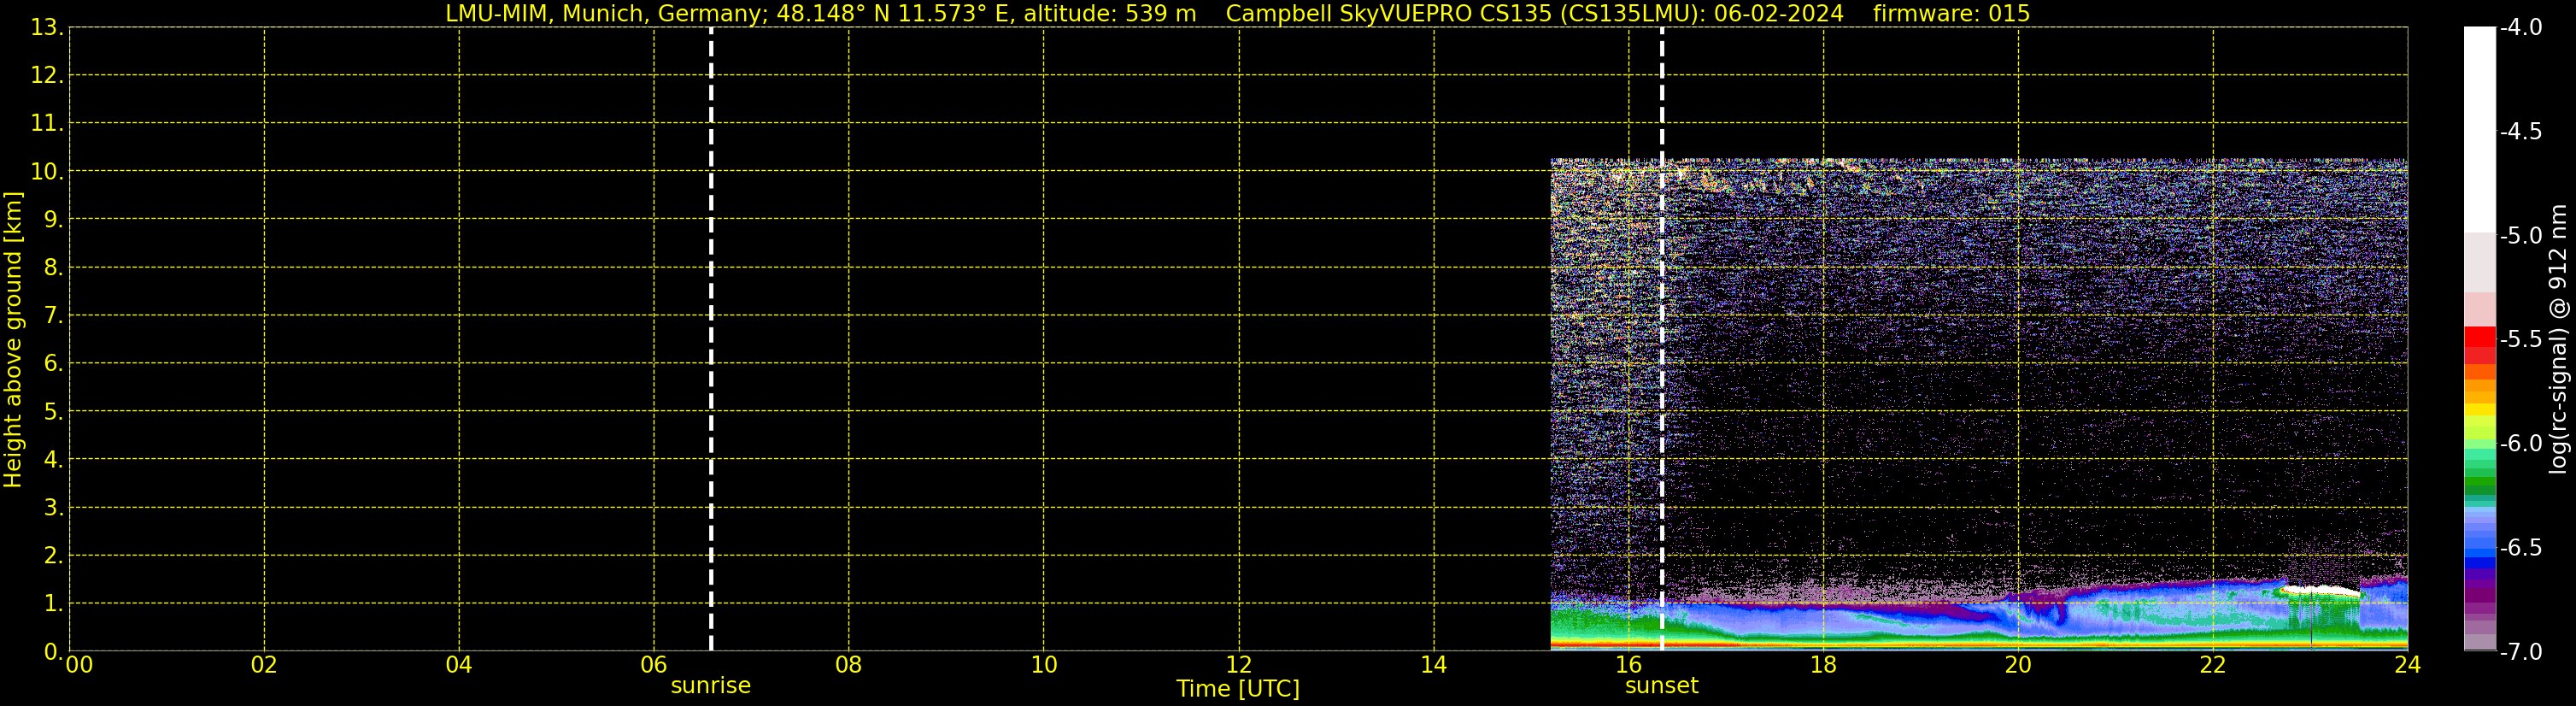2576x706 pixels.
Task: Click the time axis tick label 16
Action: (1629, 665)
